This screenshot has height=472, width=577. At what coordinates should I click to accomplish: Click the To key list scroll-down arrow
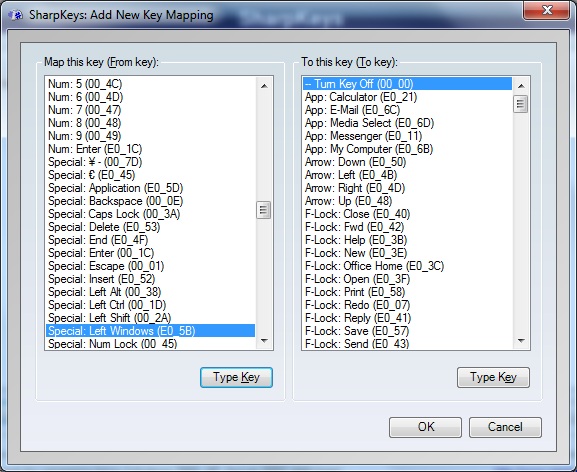(x=521, y=341)
